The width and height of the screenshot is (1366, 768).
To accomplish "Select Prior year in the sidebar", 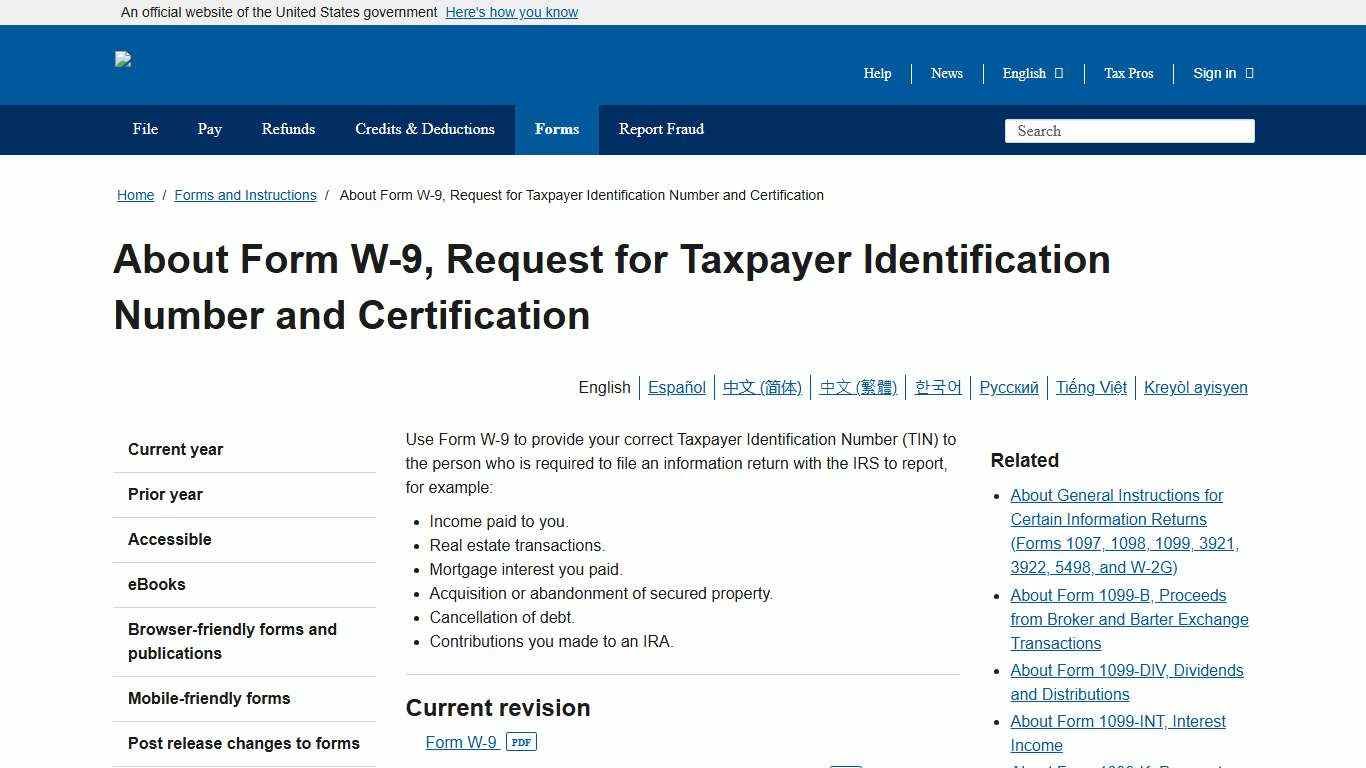I will [165, 494].
